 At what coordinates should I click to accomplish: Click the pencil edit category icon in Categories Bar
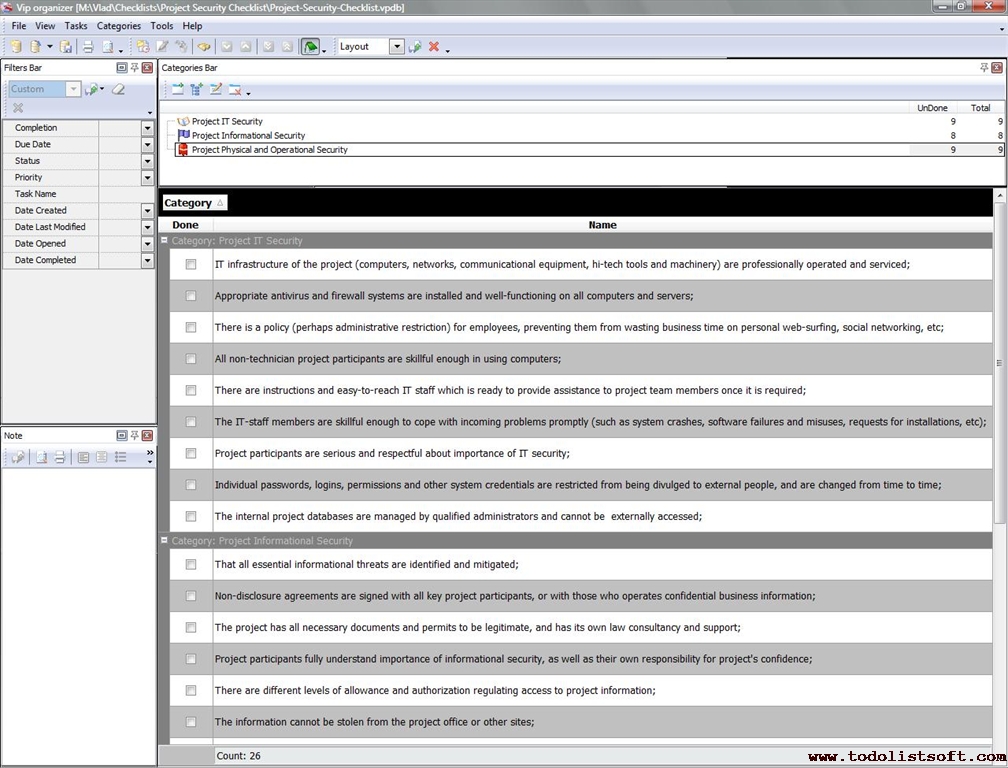point(215,90)
